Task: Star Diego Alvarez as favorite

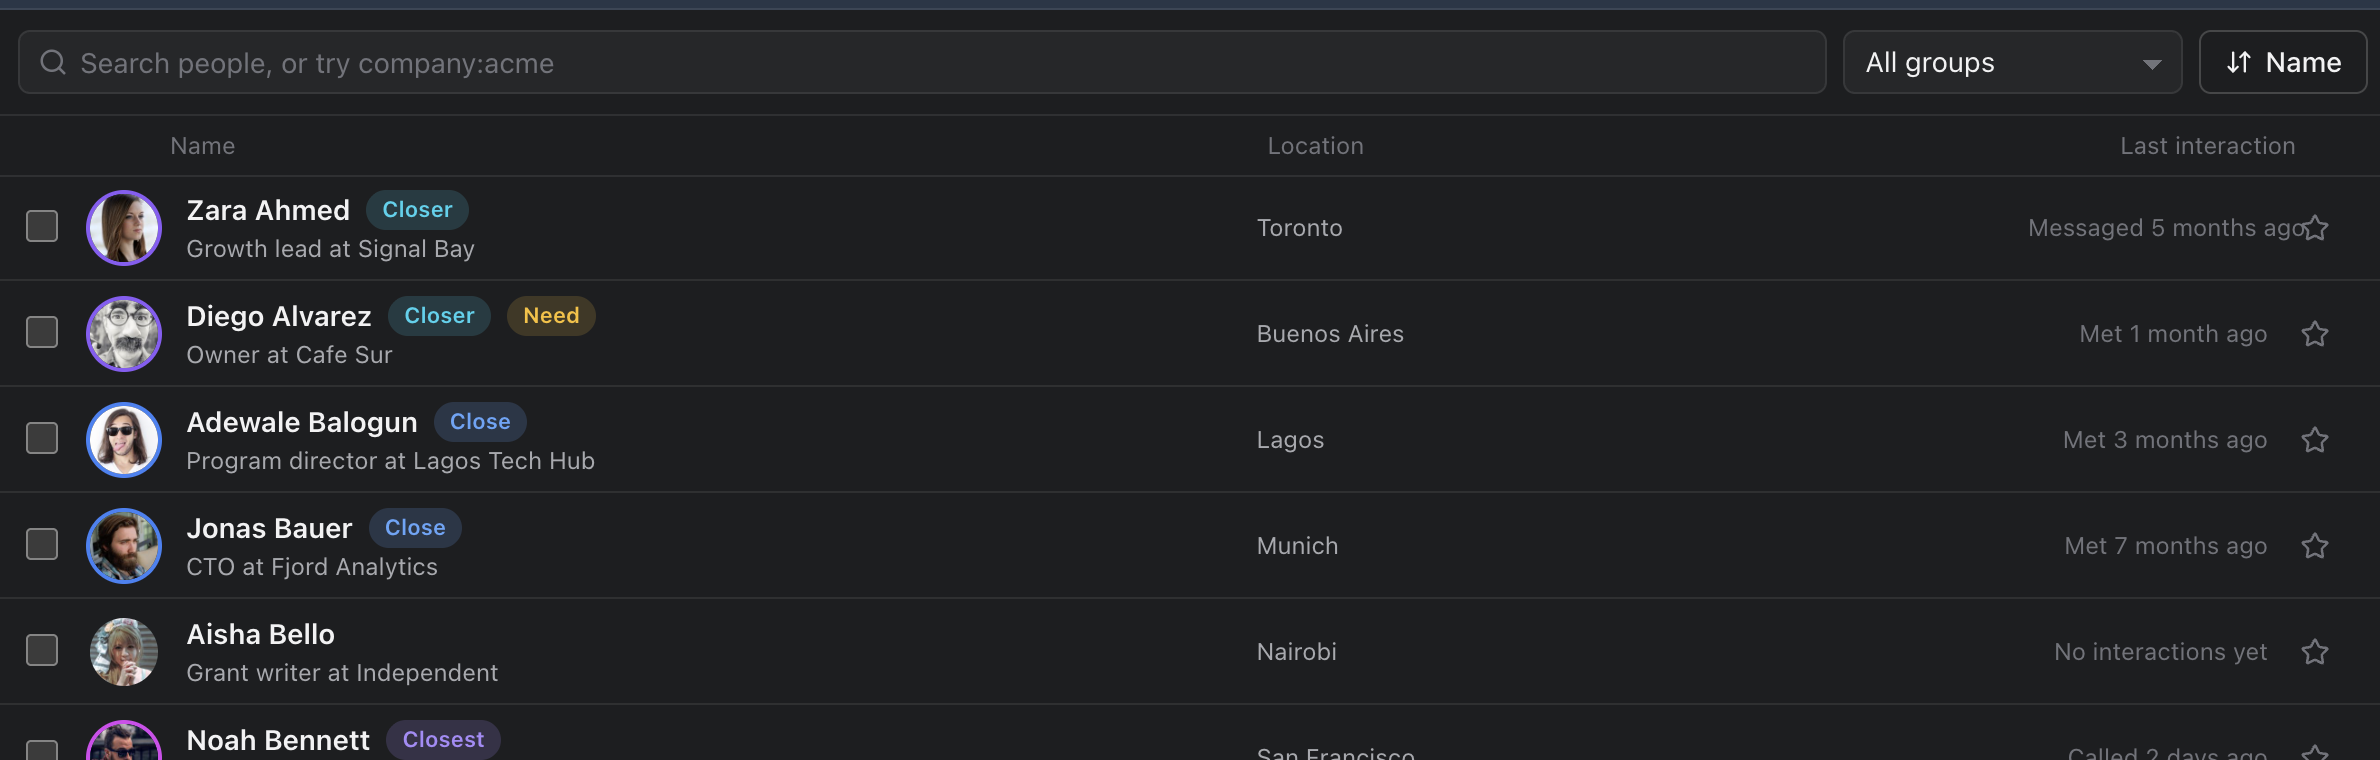Action: (x=2315, y=334)
